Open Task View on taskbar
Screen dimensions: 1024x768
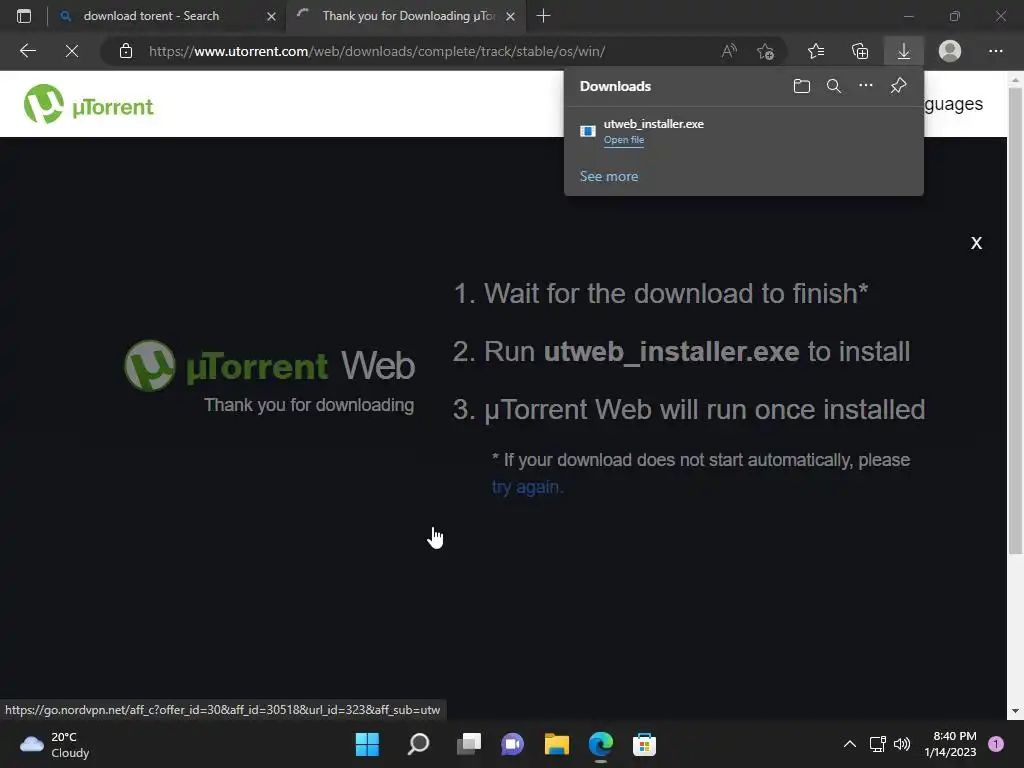[468, 744]
